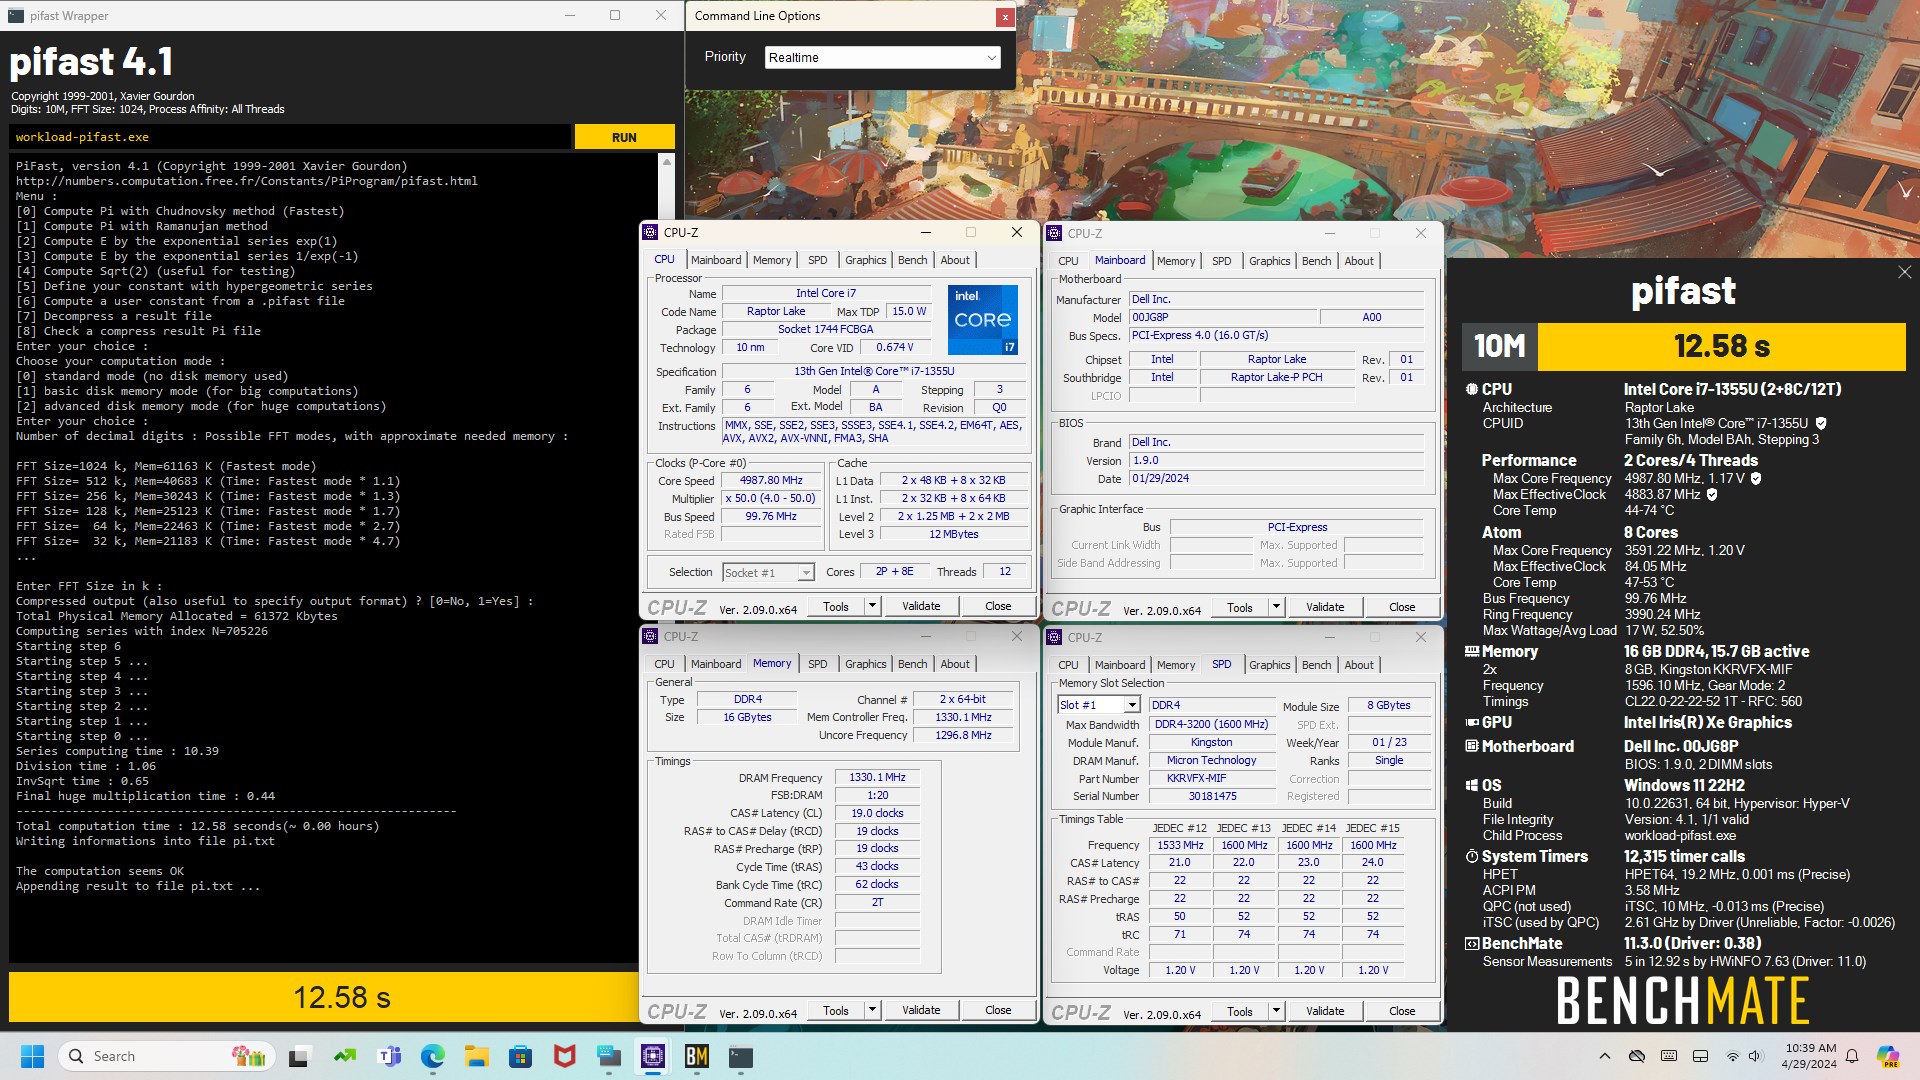Click the OneDrive cloud tray icon

tap(1637, 1056)
